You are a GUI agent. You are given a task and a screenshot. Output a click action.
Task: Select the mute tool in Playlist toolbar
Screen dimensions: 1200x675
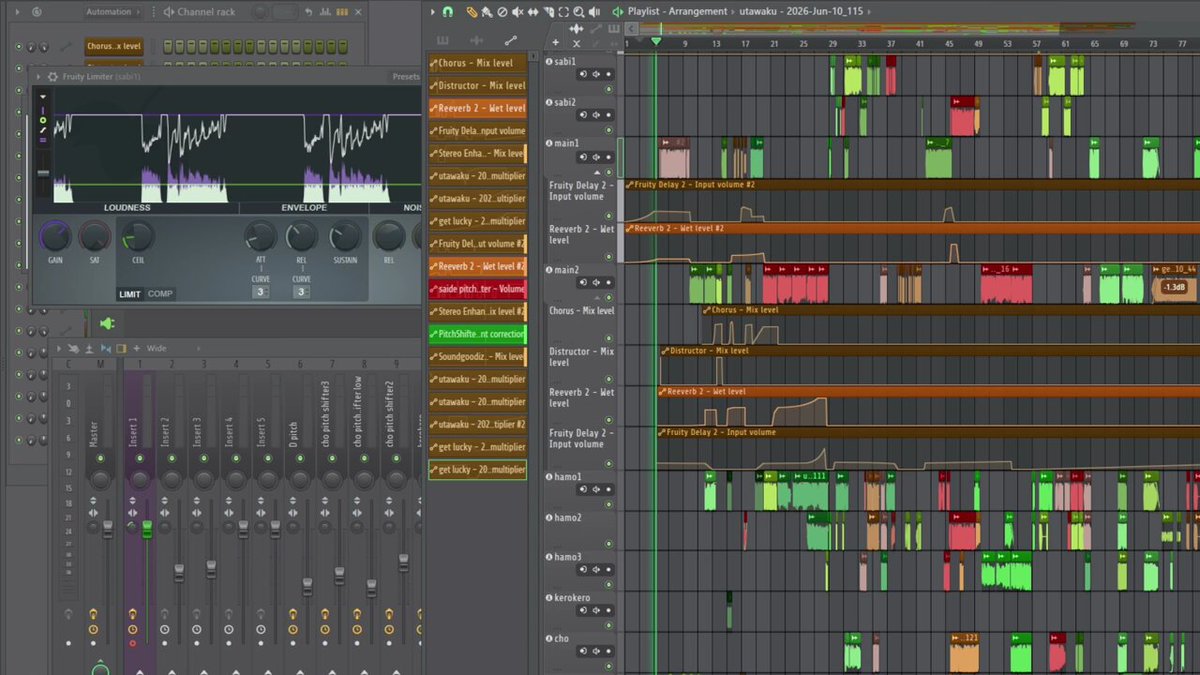click(x=518, y=12)
